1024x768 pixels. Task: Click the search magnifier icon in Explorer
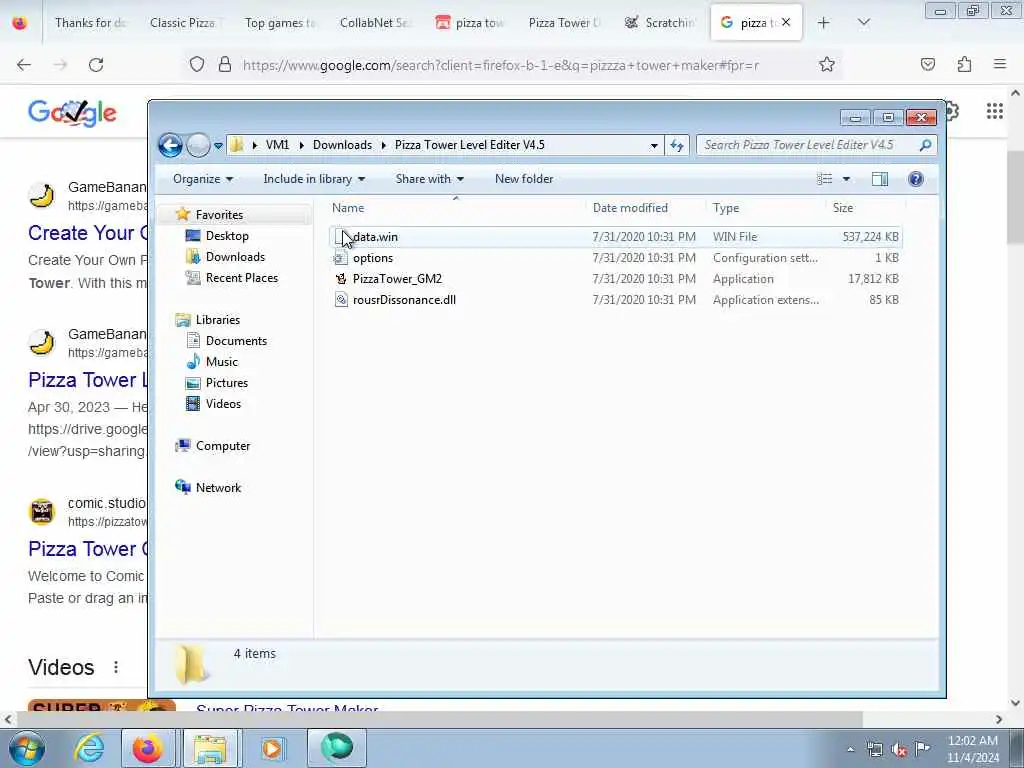coord(925,145)
